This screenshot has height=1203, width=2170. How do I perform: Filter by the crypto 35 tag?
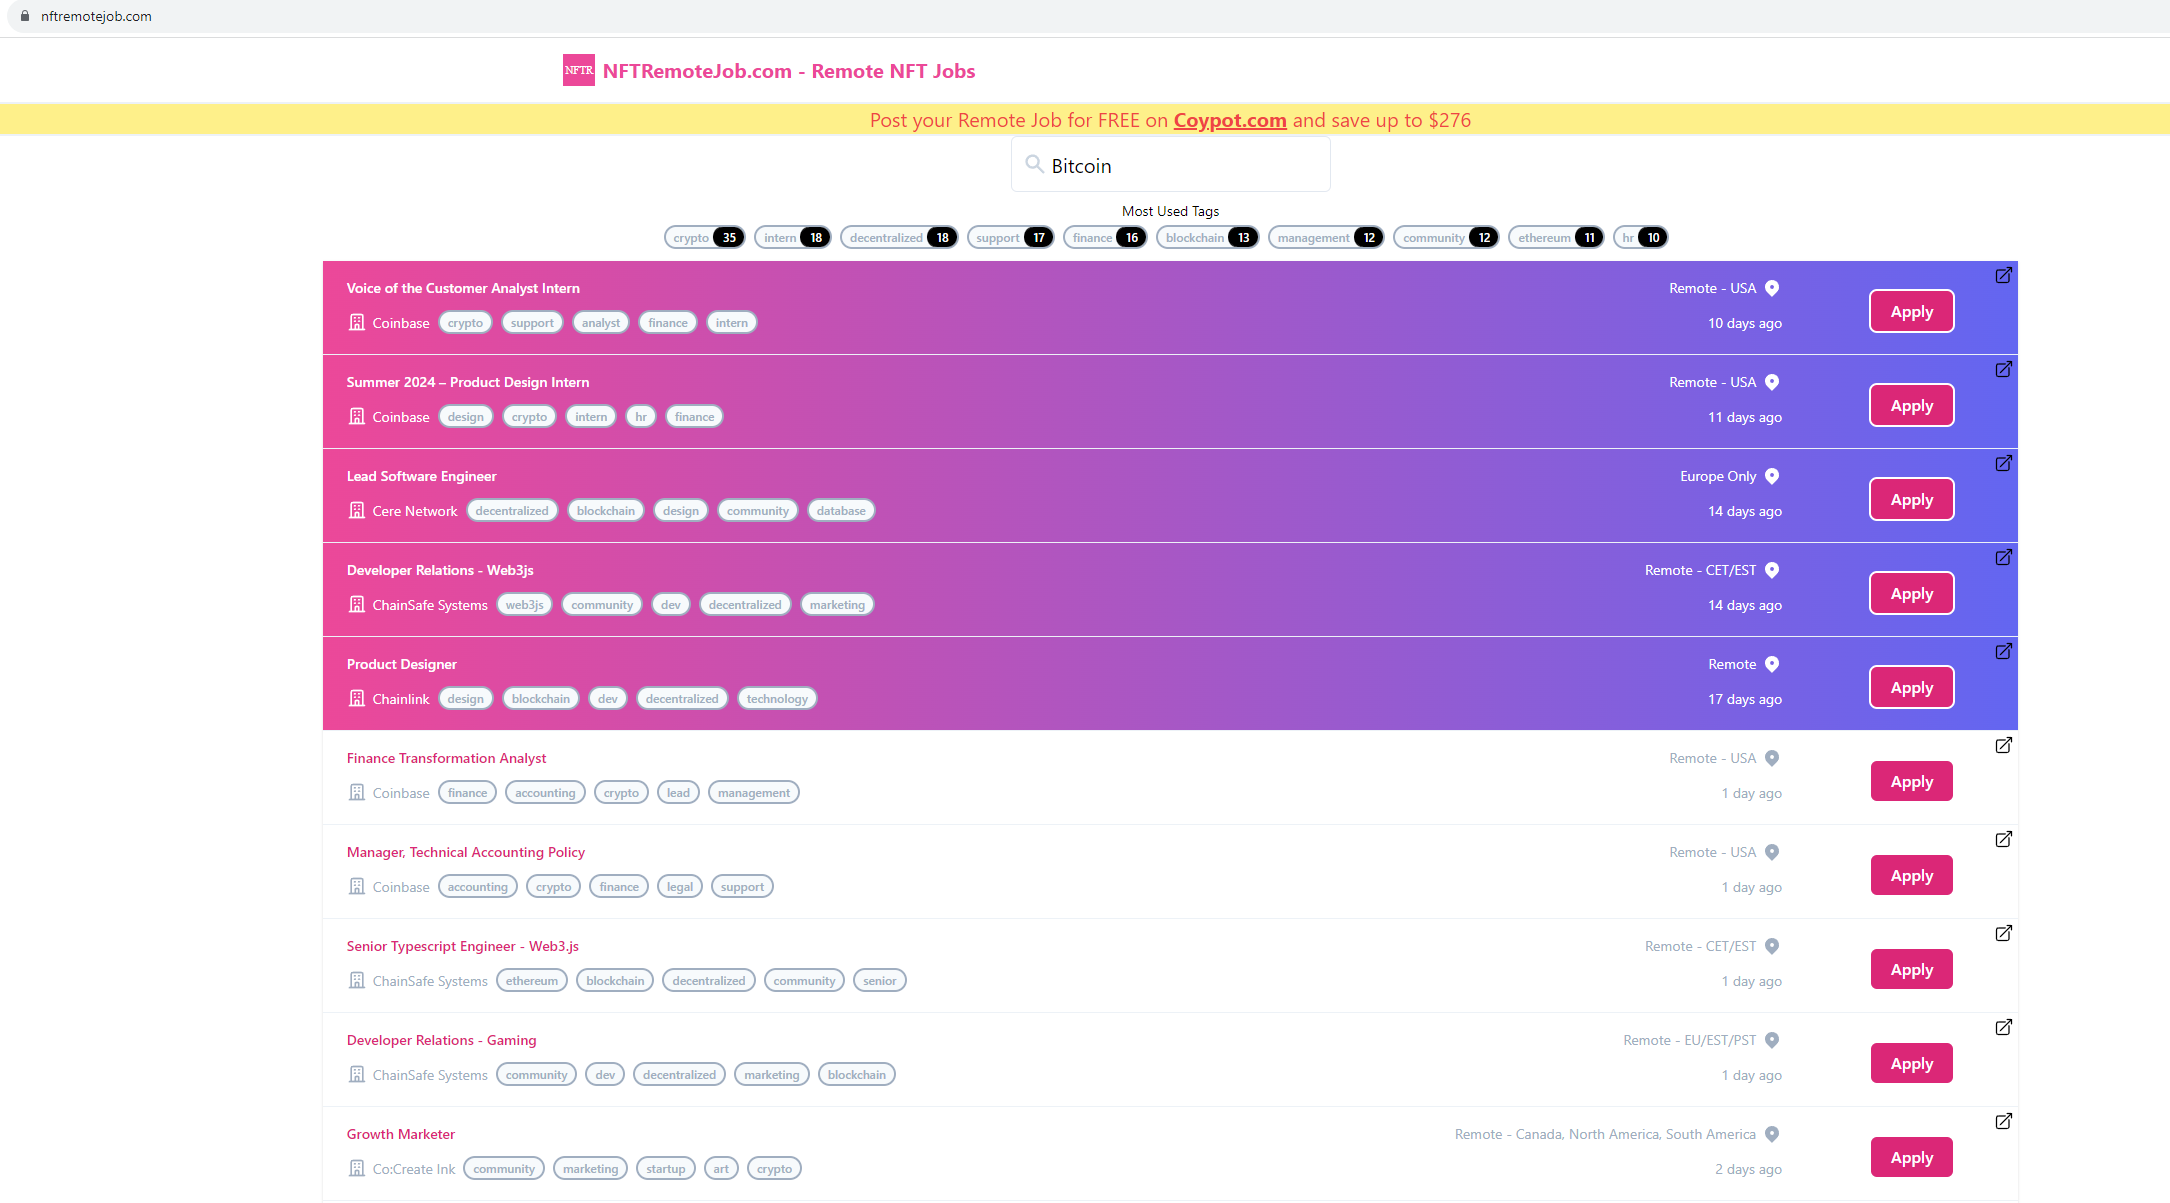[x=704, y=237]
